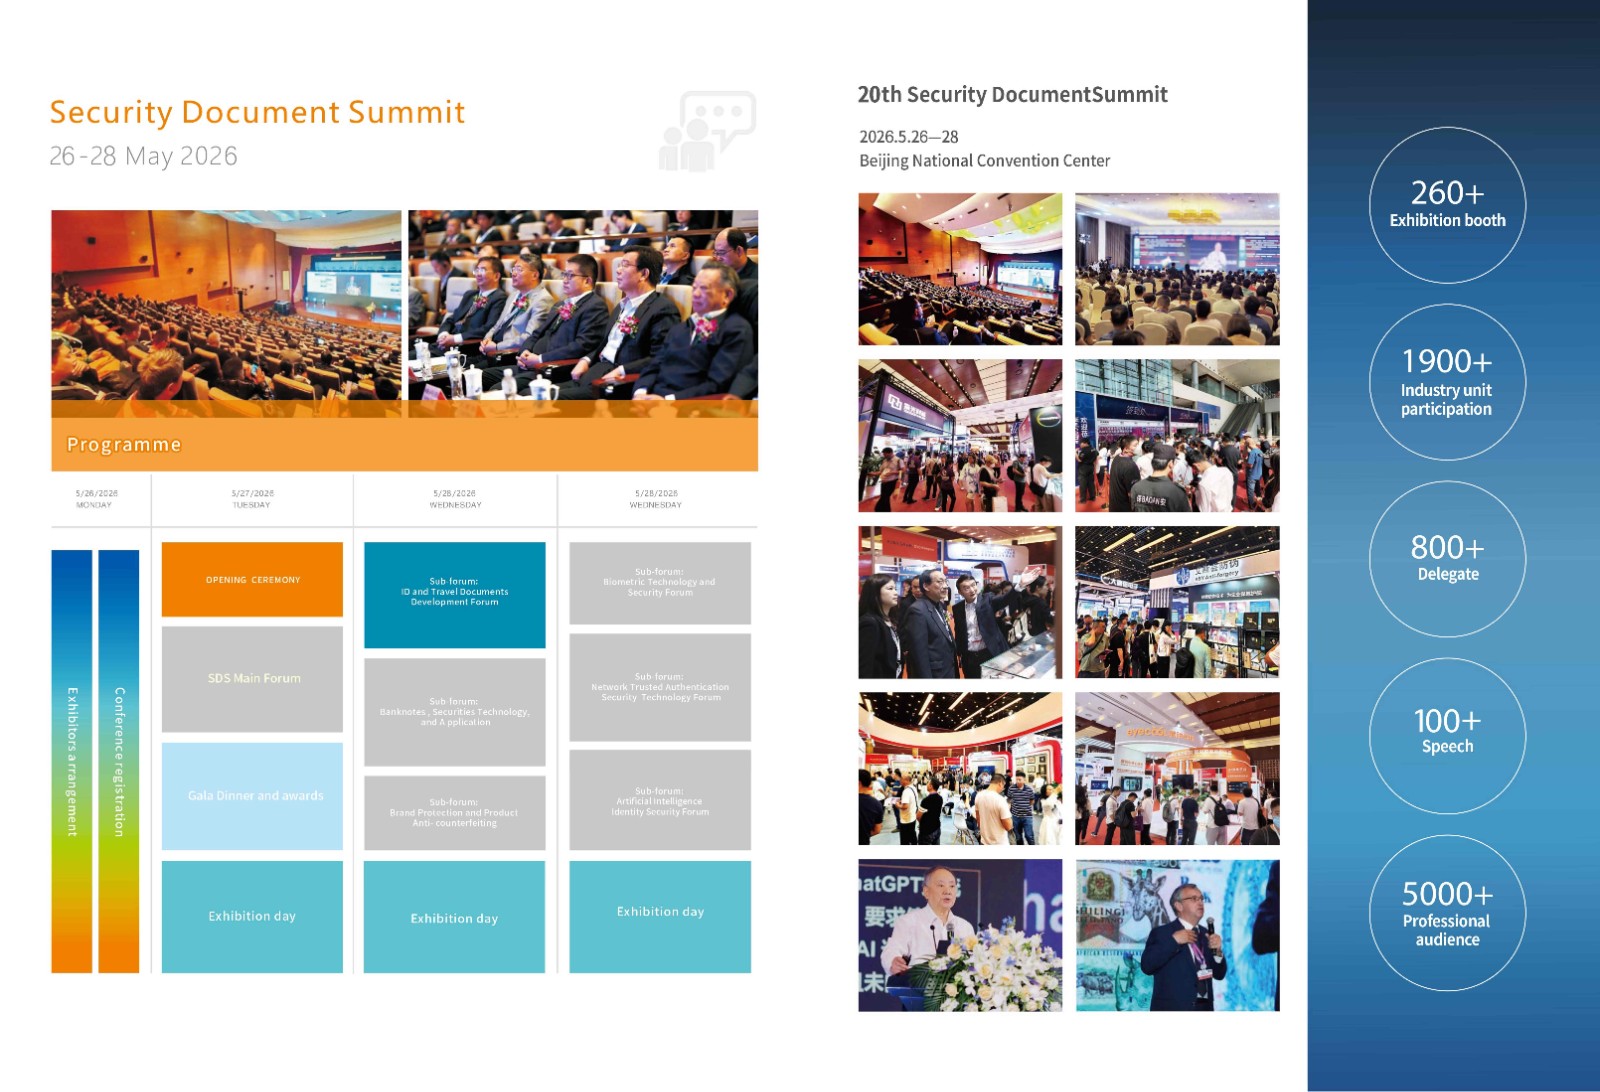Open the SDS Main Forum block
This screenshot has width=1600, height=1092.
(x=252, y=679)
